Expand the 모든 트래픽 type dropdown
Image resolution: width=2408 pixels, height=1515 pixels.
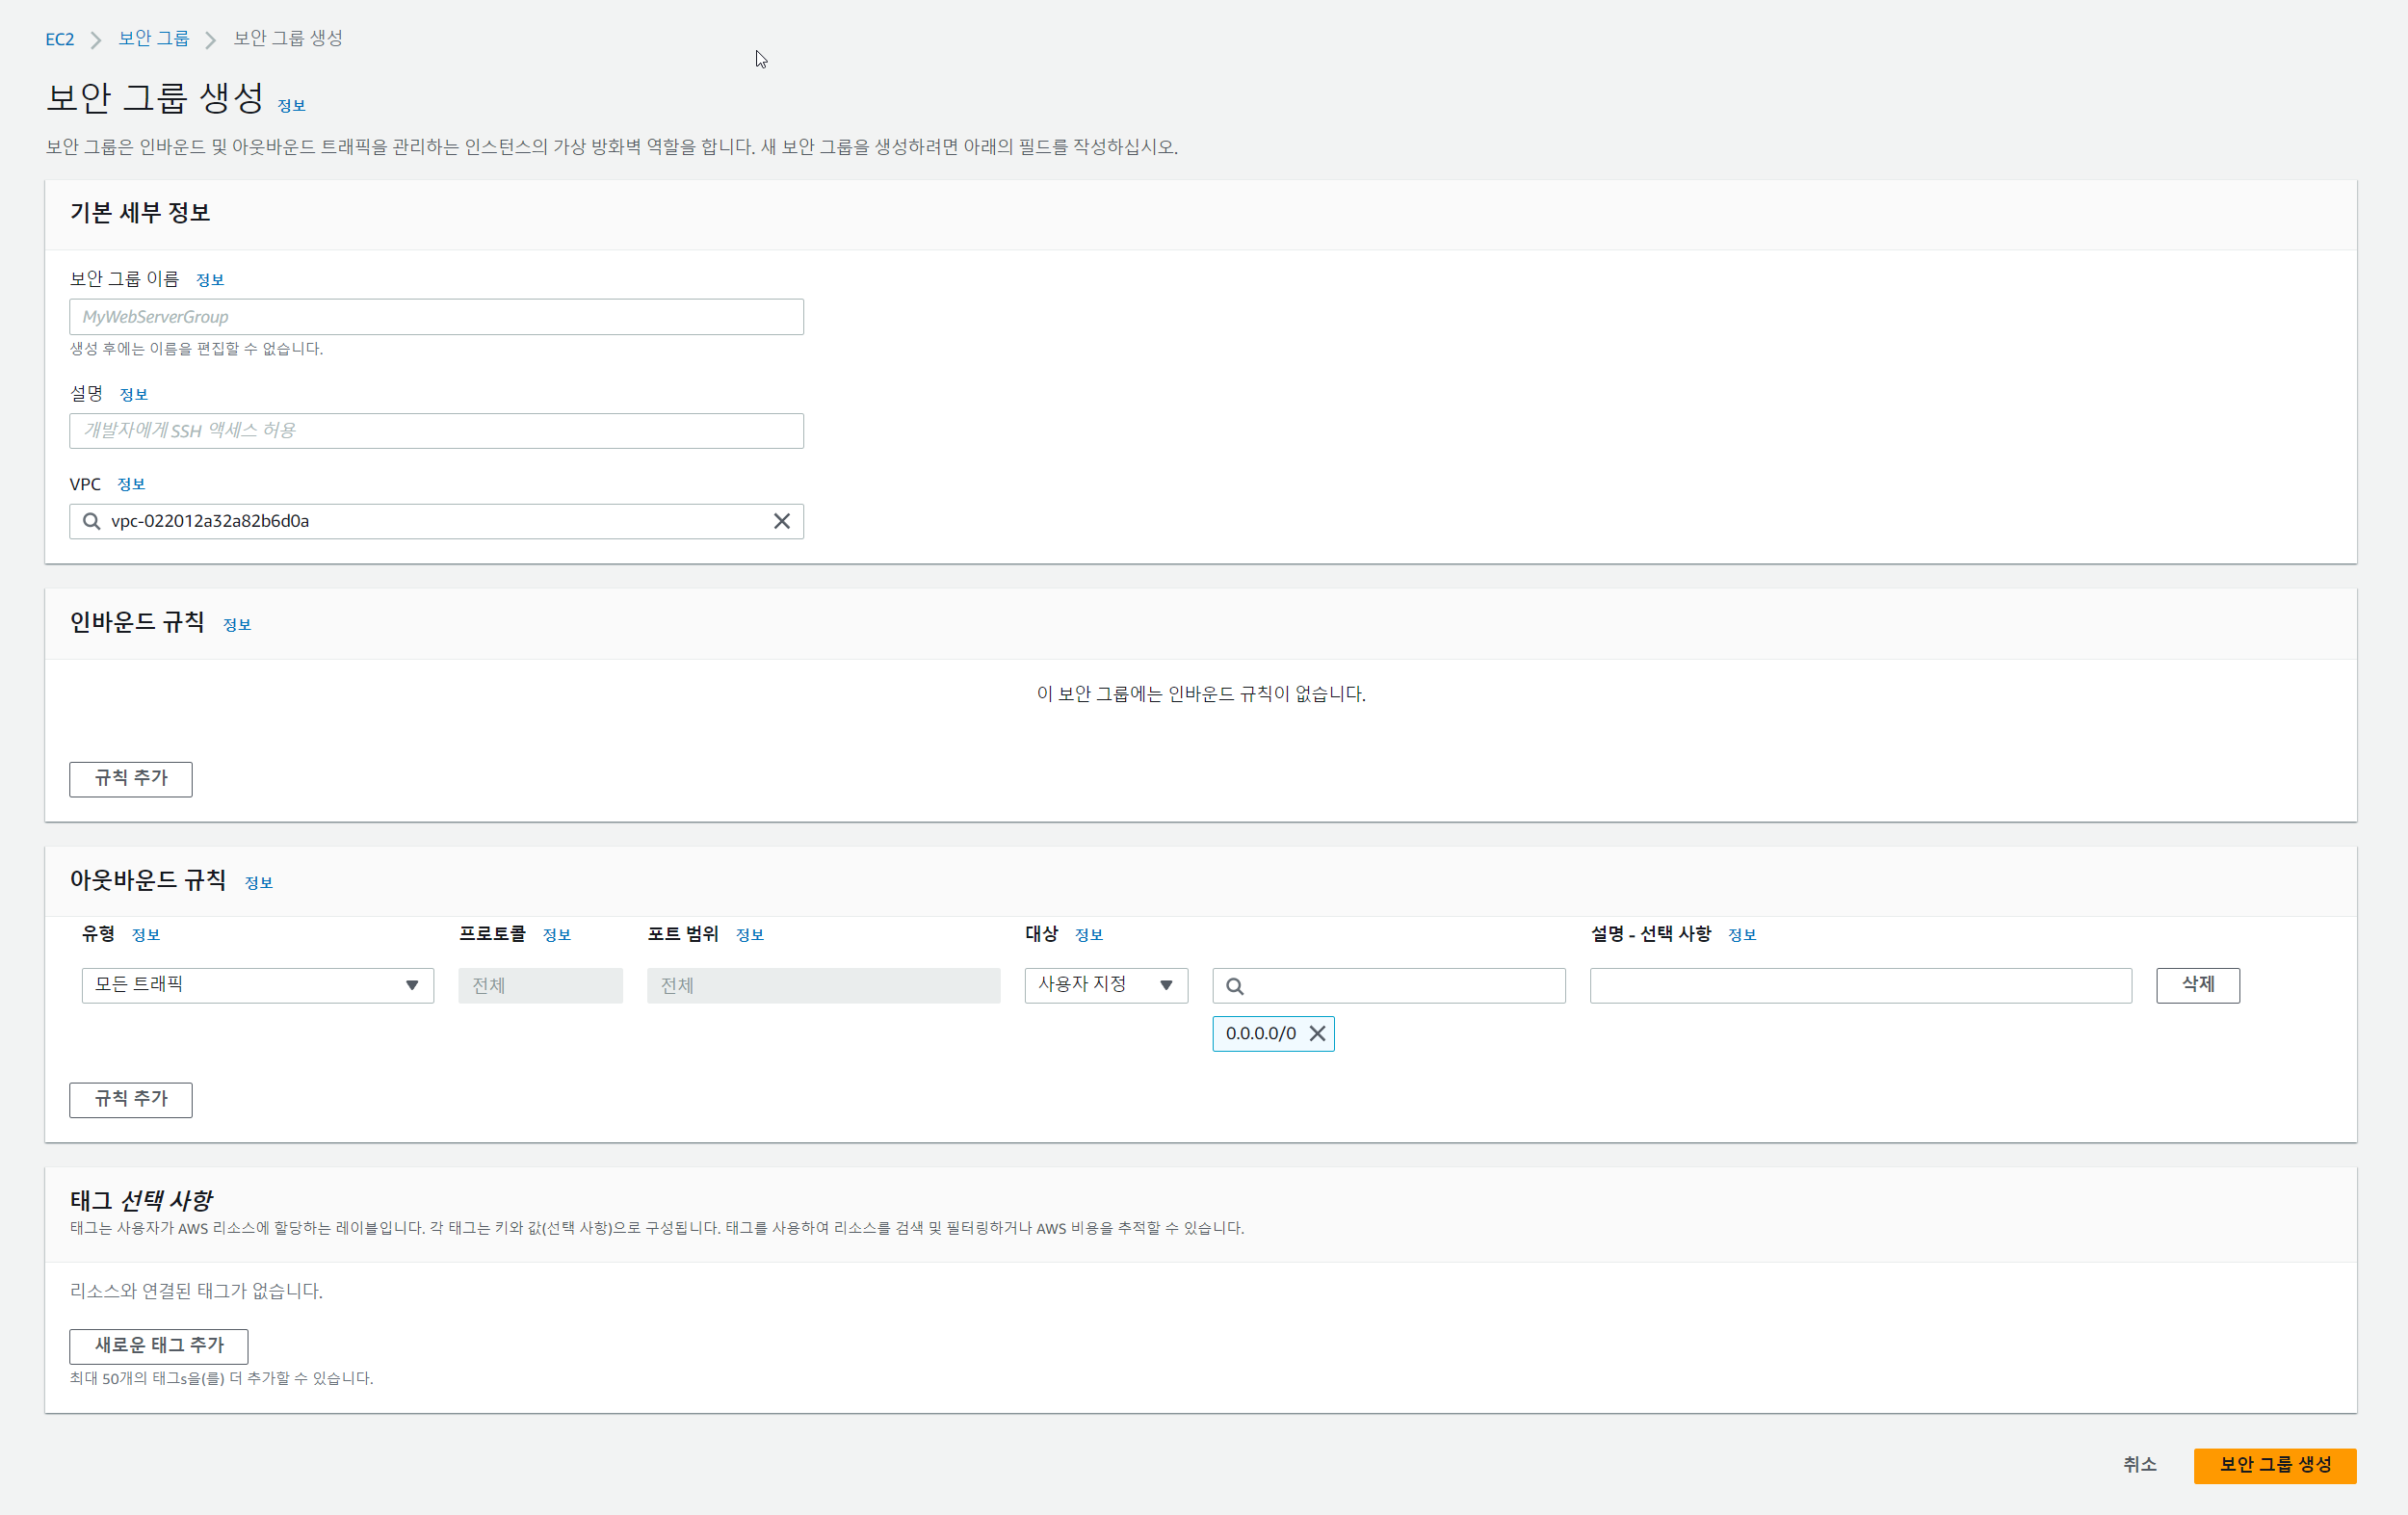point(258,986)
